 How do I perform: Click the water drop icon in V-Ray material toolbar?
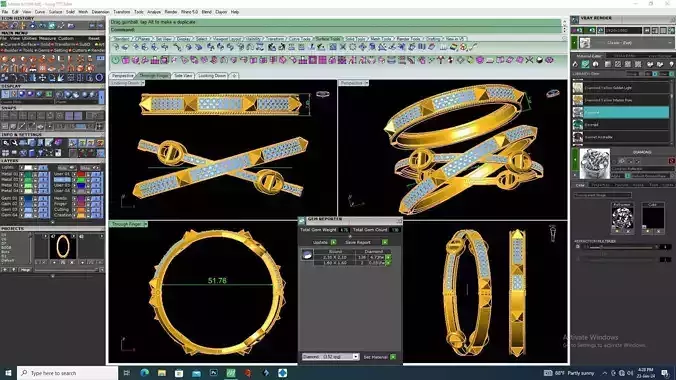point(575,64)
